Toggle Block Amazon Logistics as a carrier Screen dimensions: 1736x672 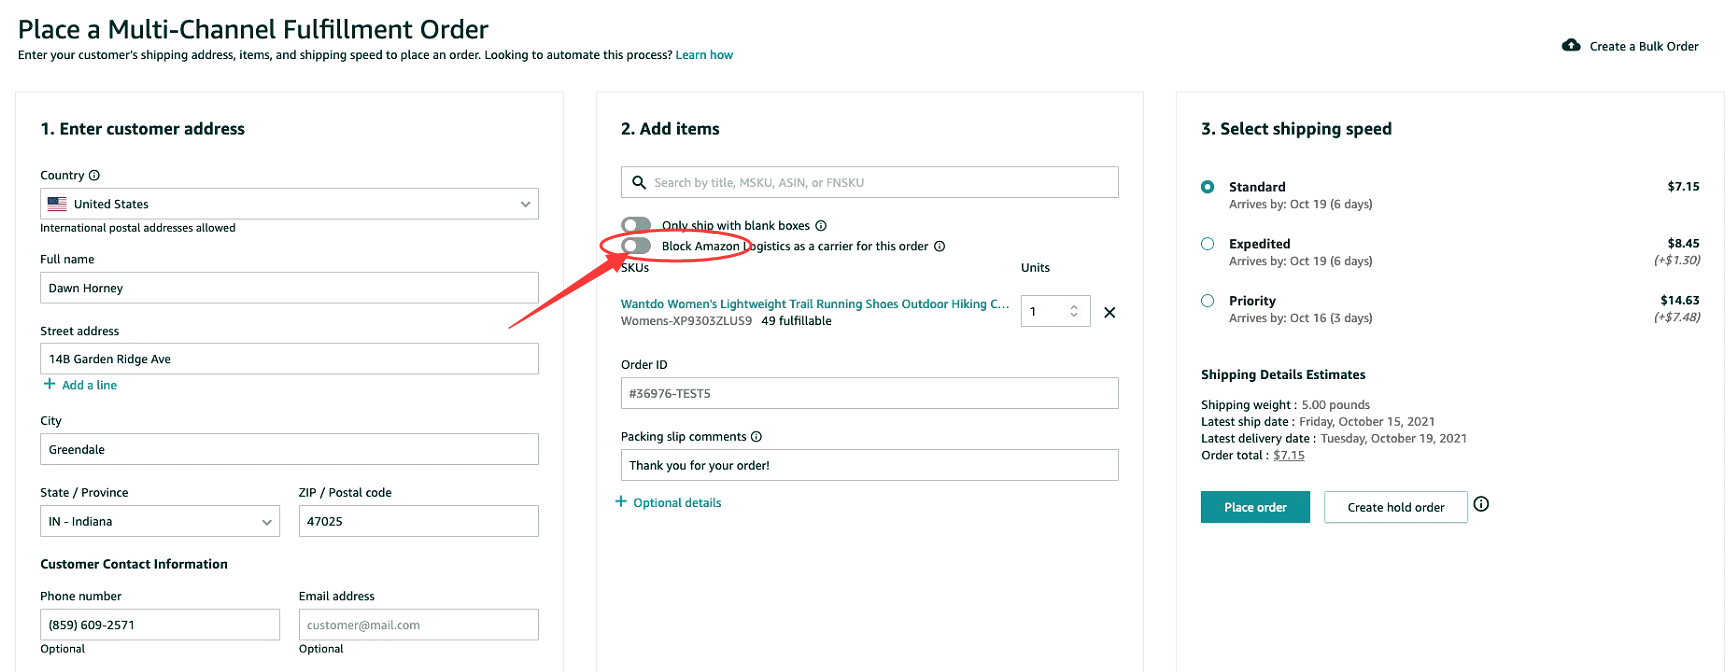(636, 246)
